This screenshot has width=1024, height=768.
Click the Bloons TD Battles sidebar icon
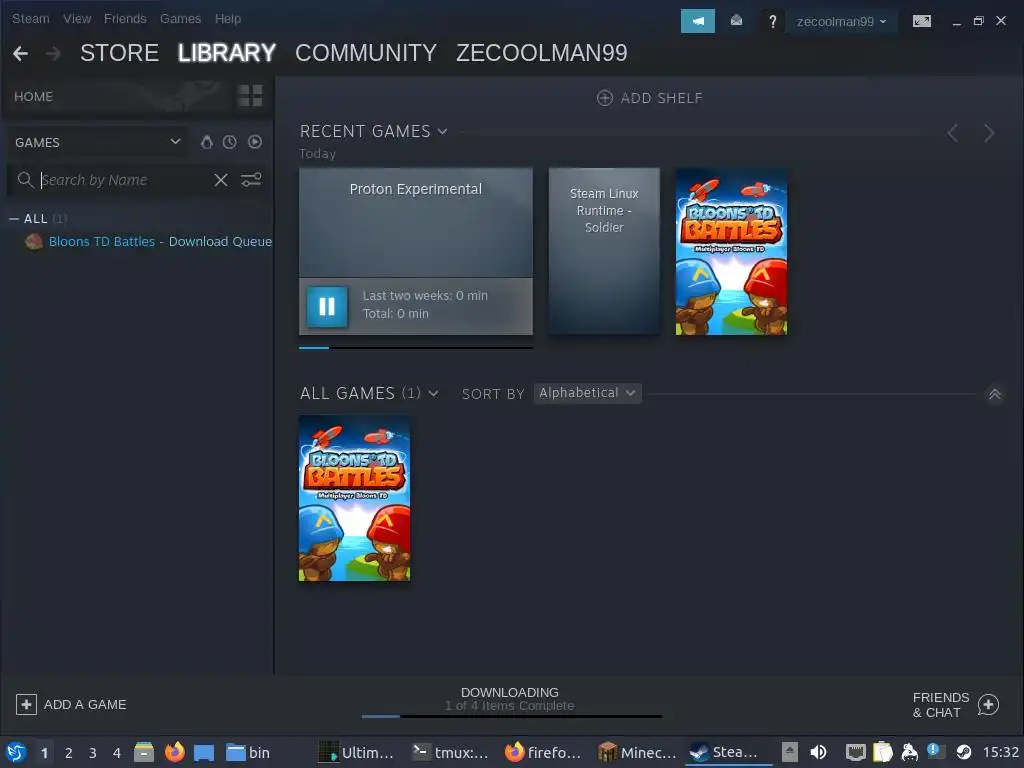click(34, 242)
